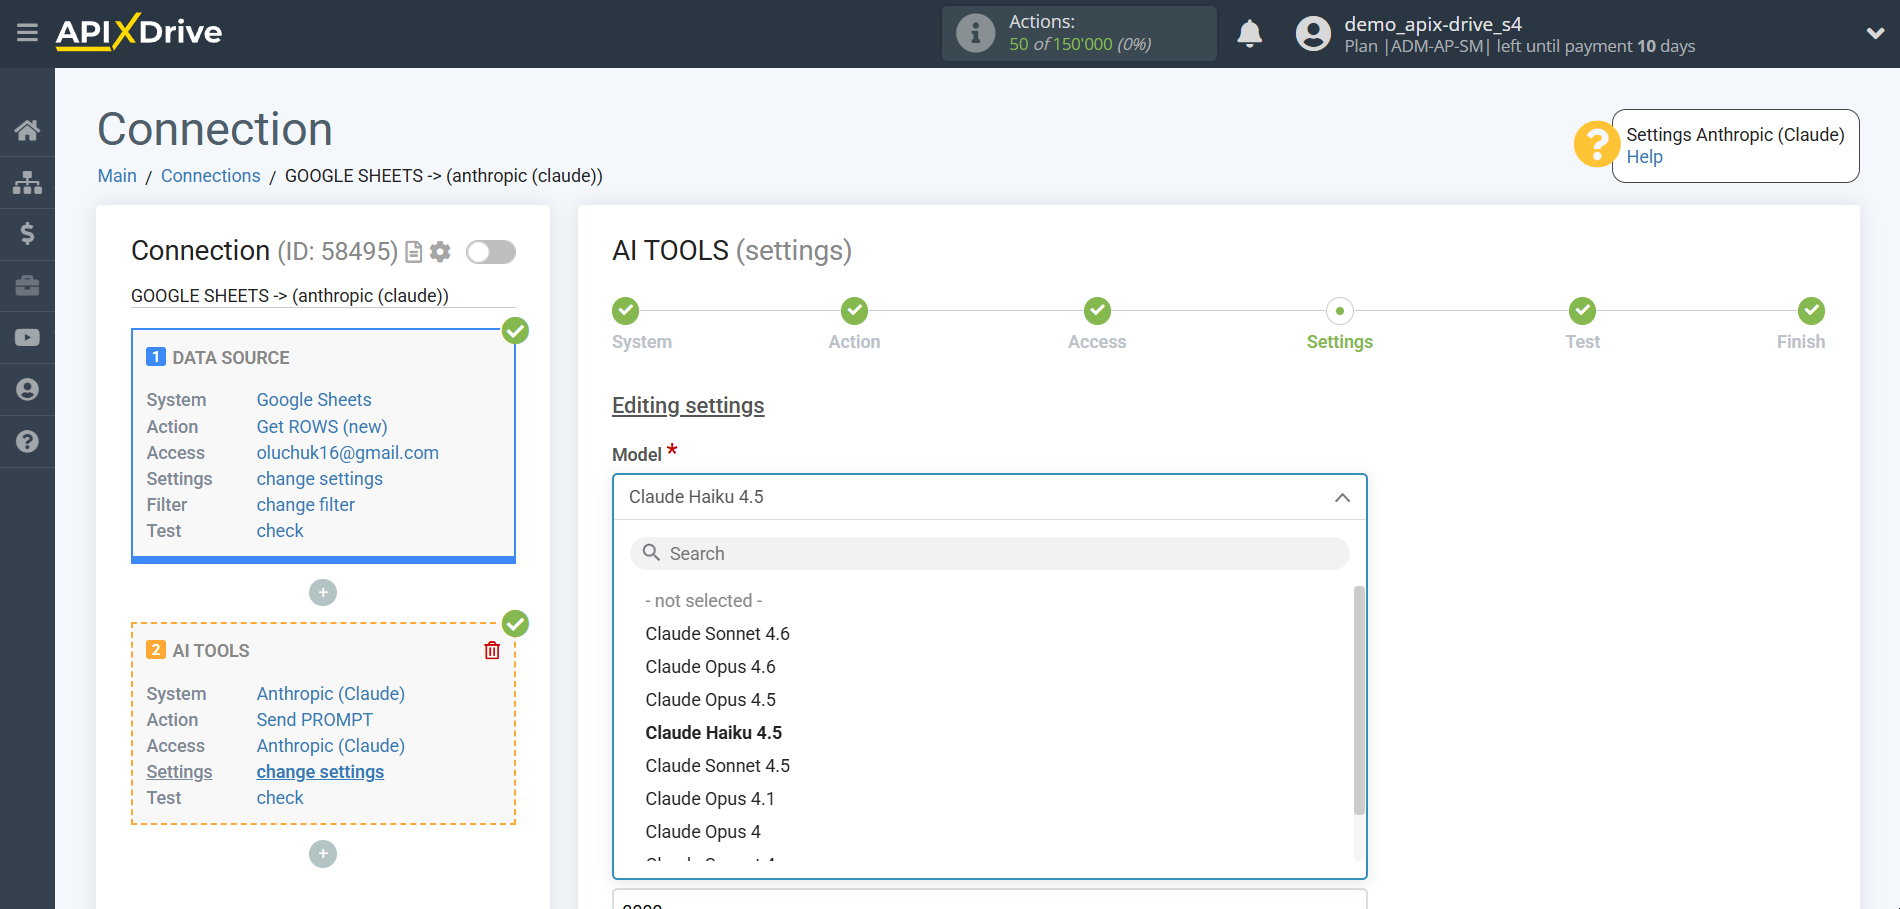This screenshot has width=1900, height=909.
Task: Open the connections sitemap sidebar icon
Action: (x=27, y=182)
